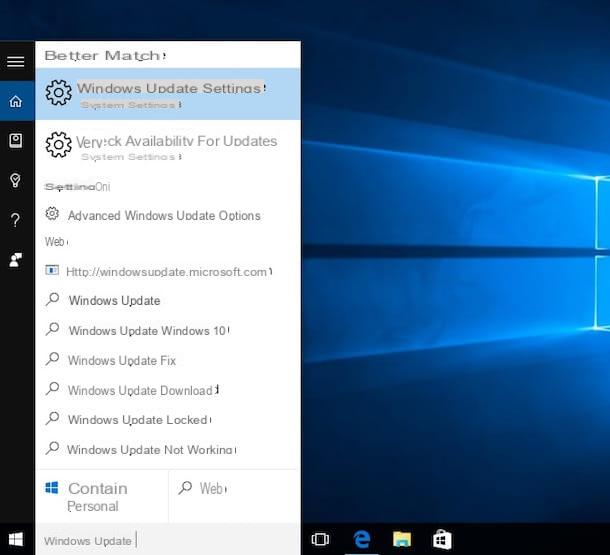The height and width of the screenshot is (555, 610).
Task: Click the Better Match heading
Action: pyautogui.click(x=105, y=56)
